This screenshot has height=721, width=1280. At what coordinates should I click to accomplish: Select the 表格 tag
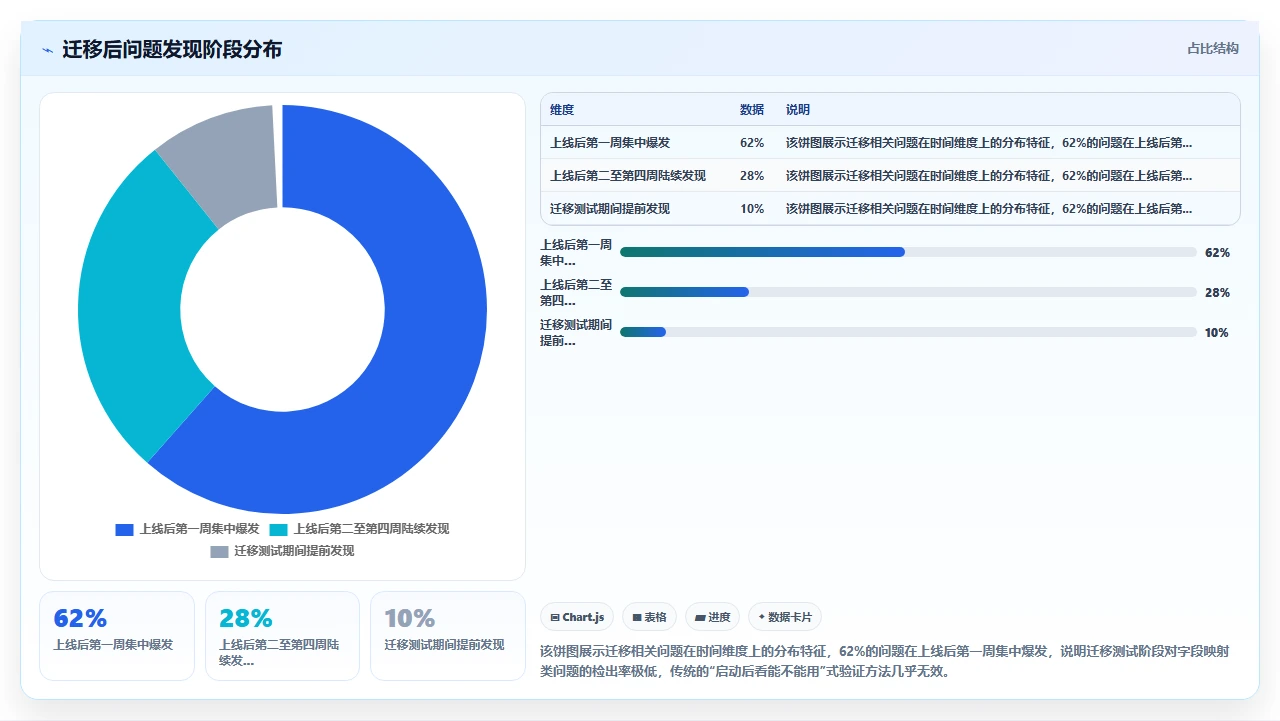pyautogui.click(x=649, y=617)
